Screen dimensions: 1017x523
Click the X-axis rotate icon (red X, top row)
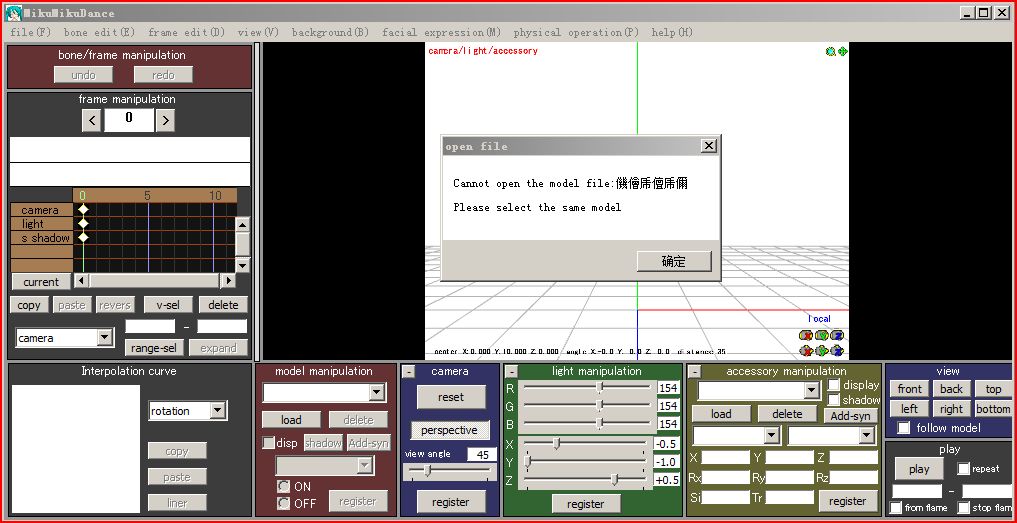click(x=806, y=335)
